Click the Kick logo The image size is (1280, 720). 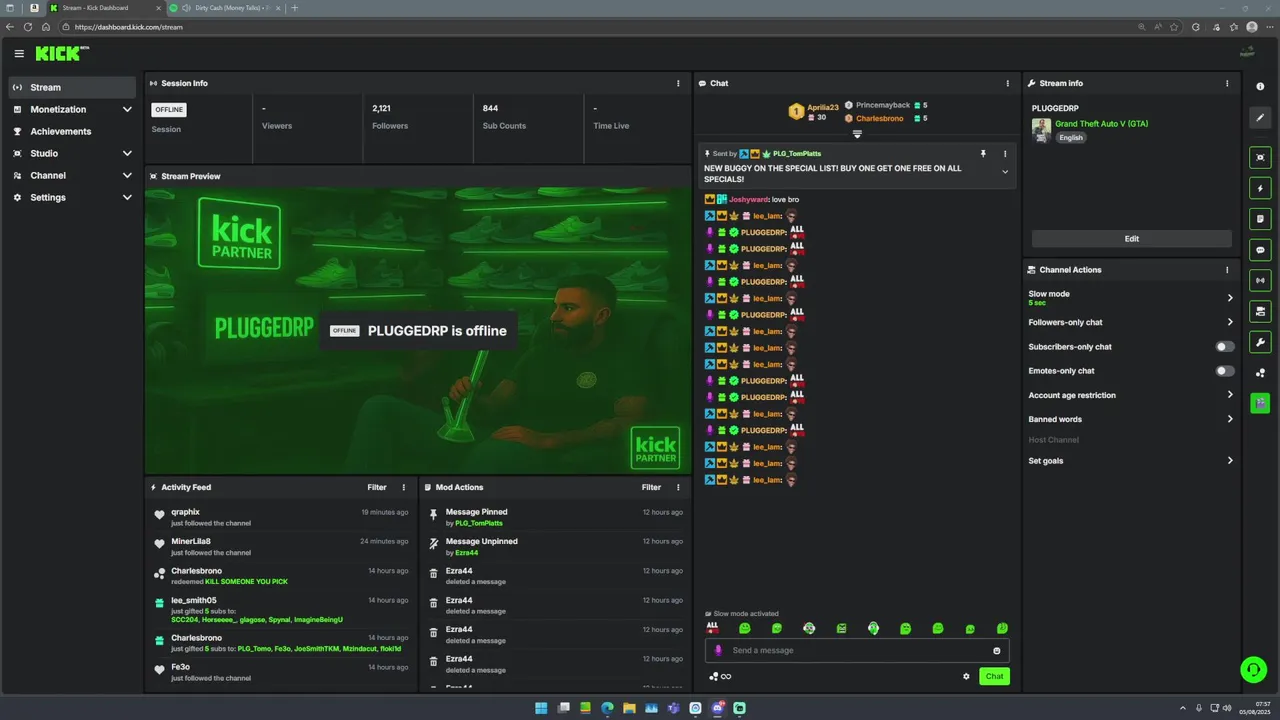coord(62,54)
